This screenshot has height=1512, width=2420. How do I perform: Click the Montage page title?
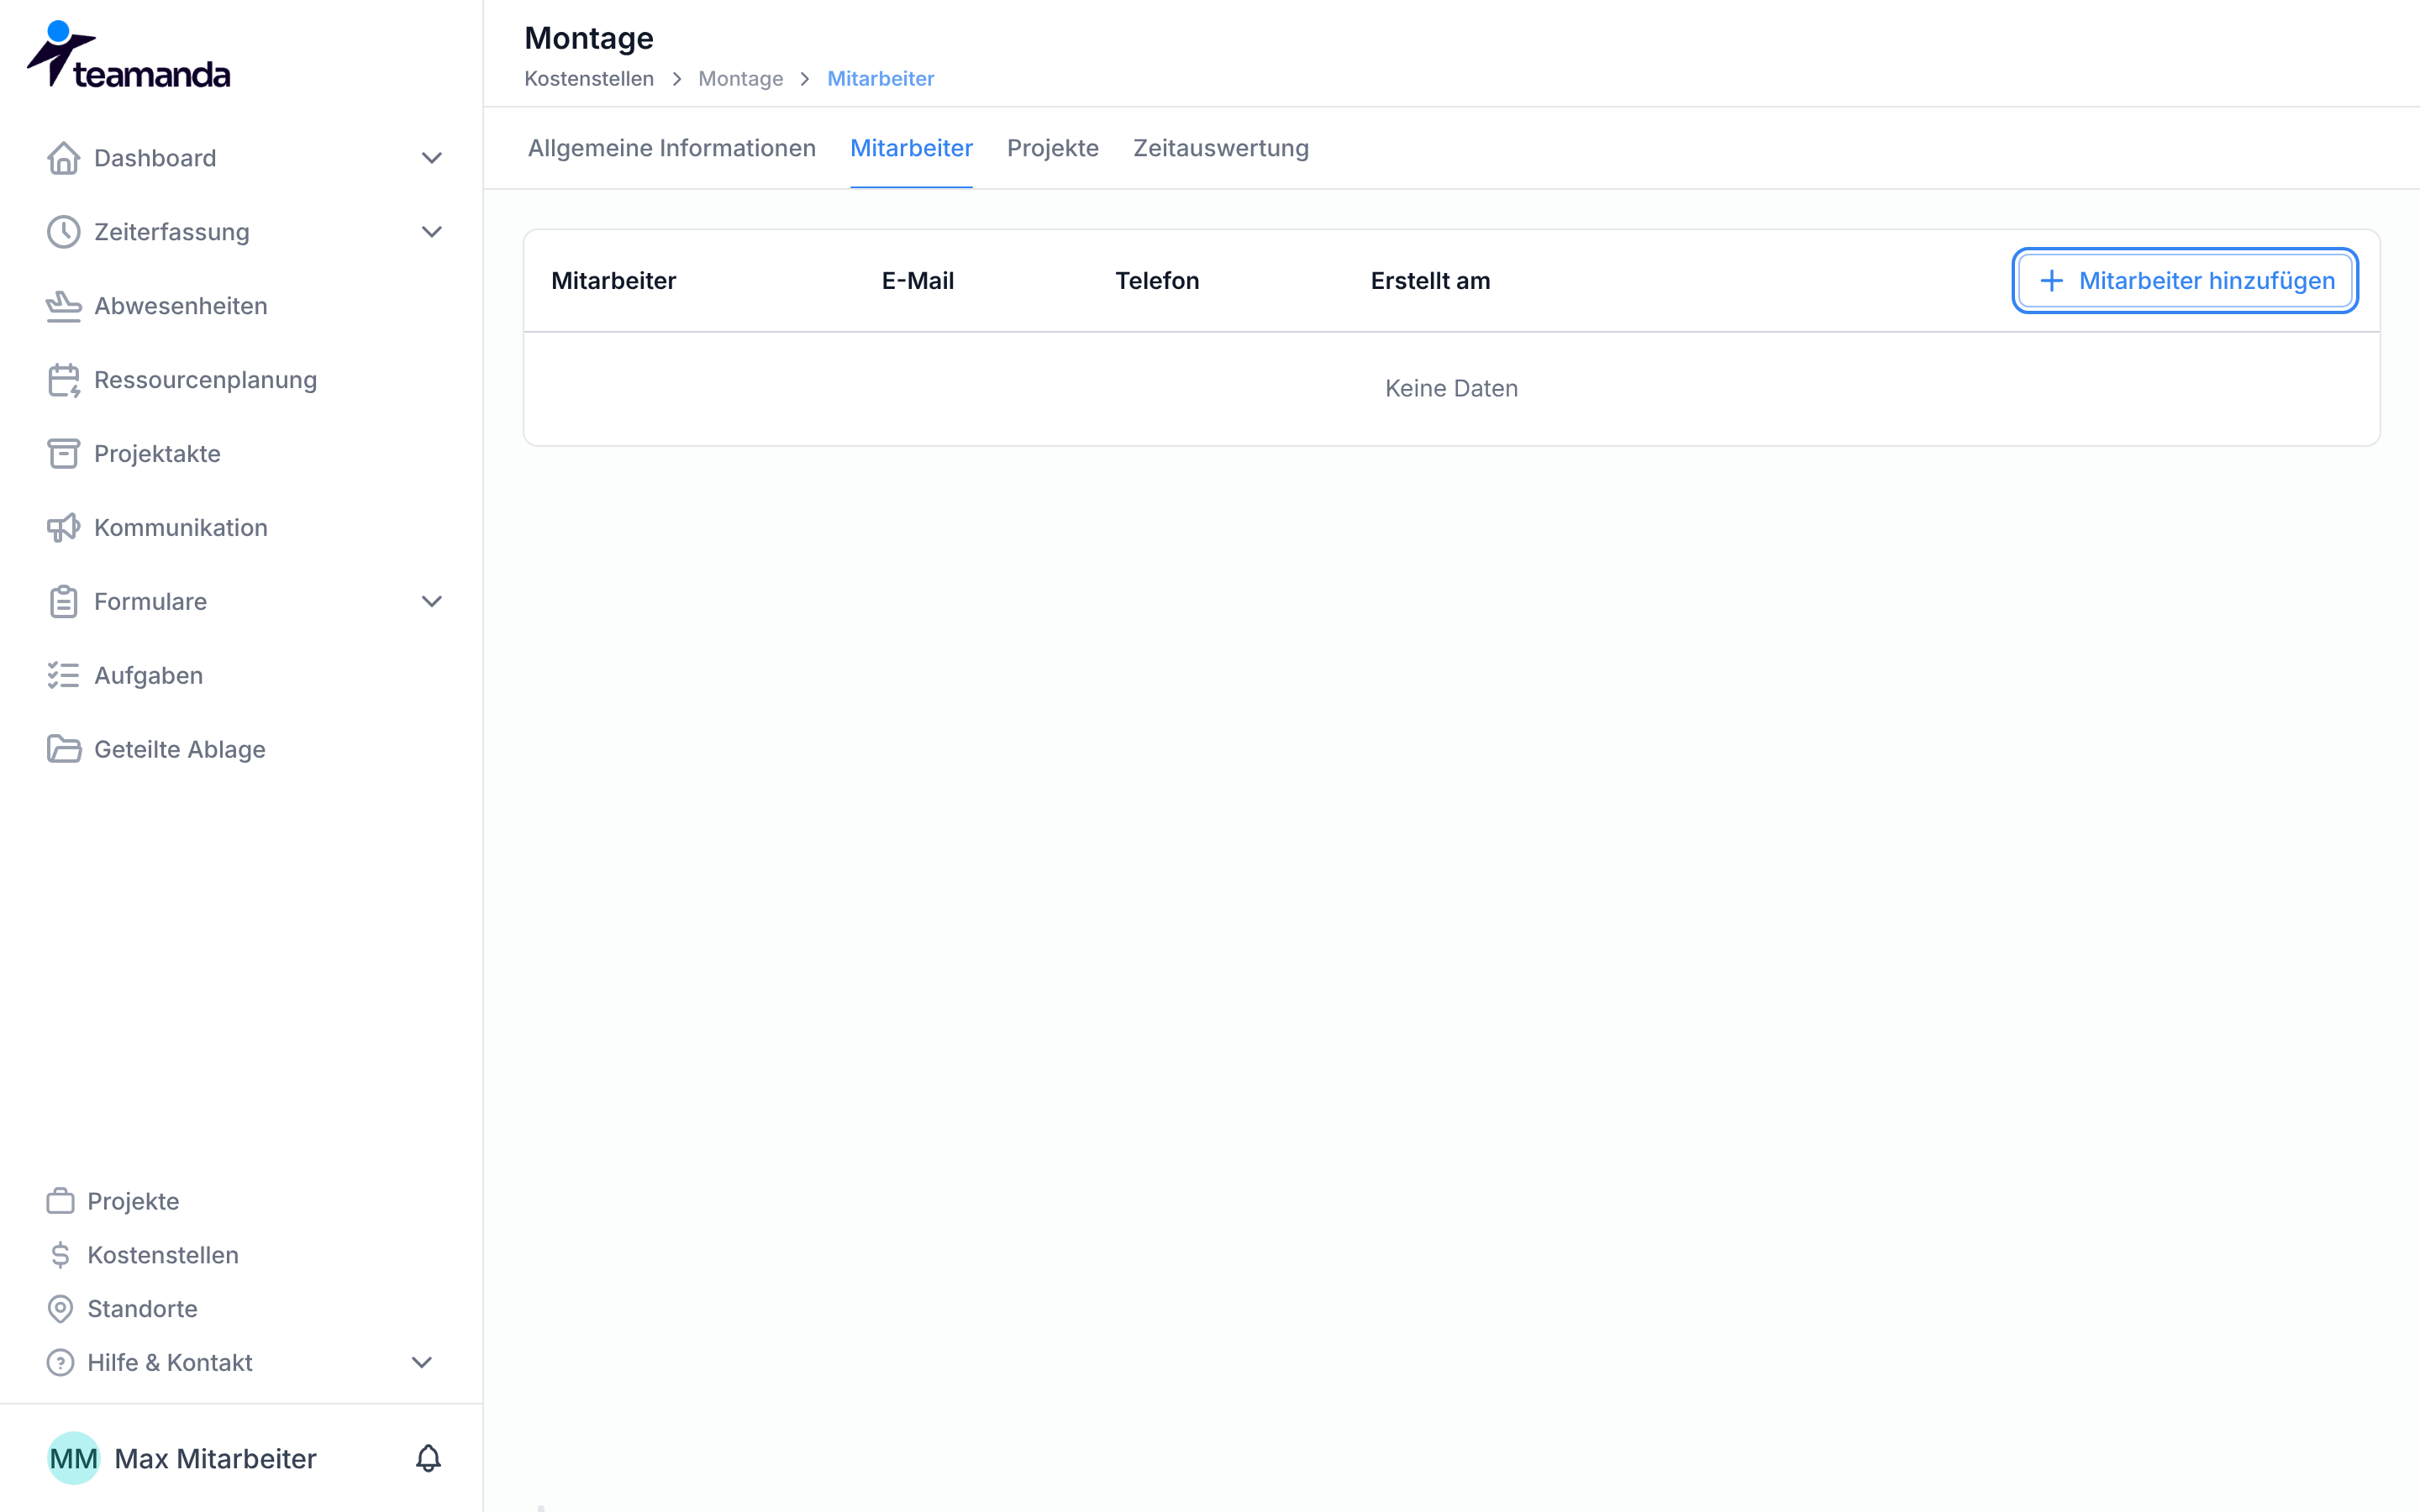tap(589, 38)
